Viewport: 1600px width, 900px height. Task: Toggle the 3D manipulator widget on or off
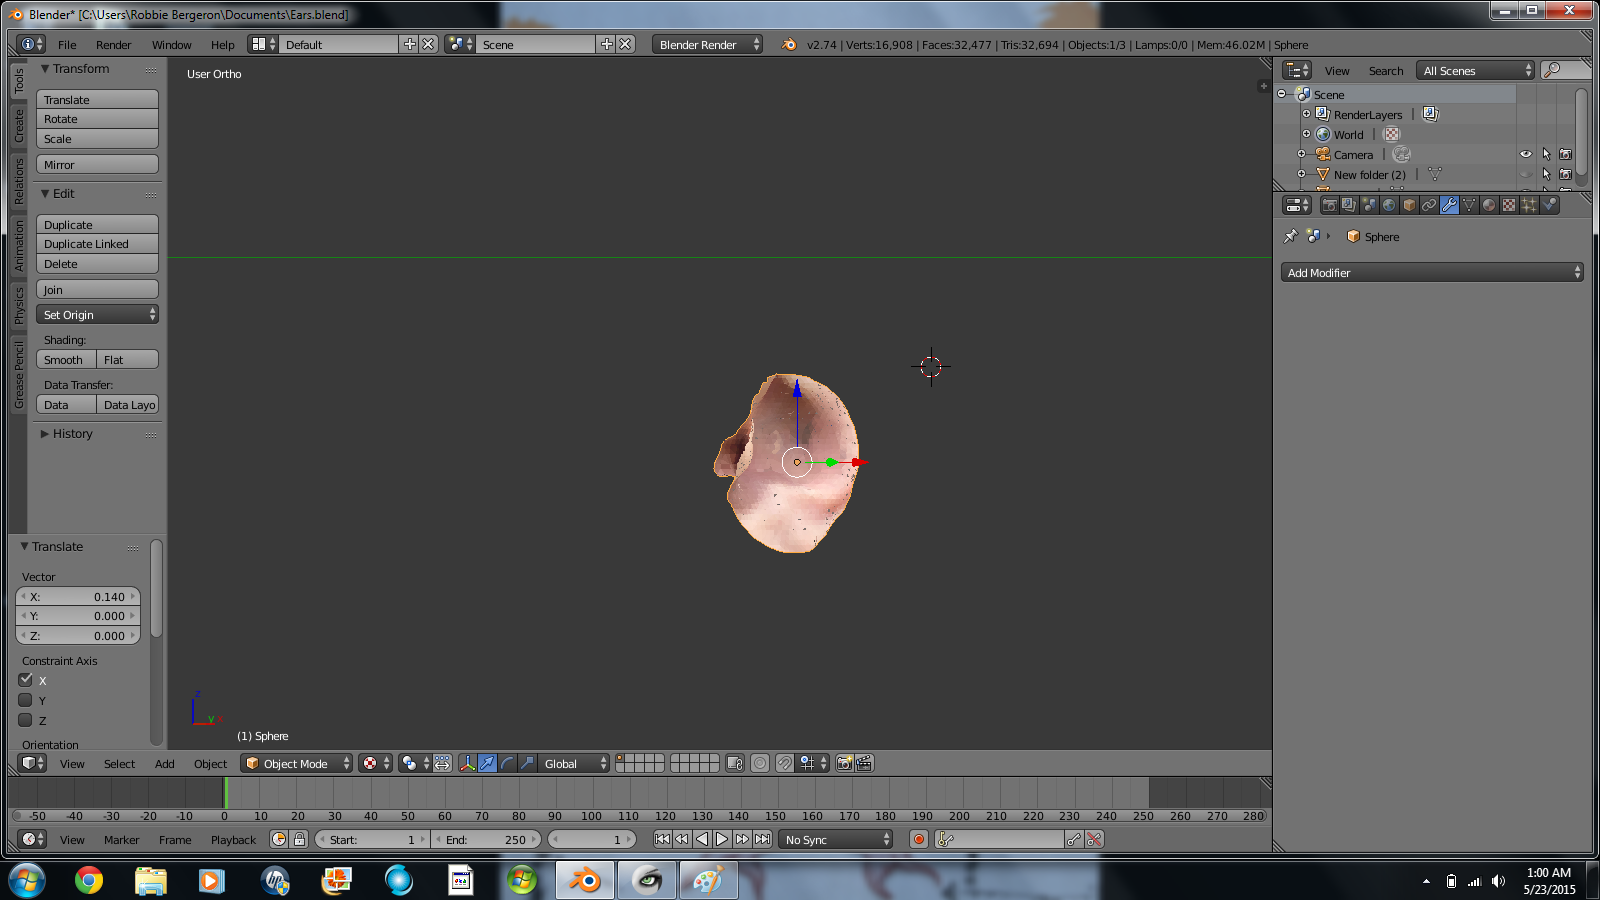[x=467, y=763]
